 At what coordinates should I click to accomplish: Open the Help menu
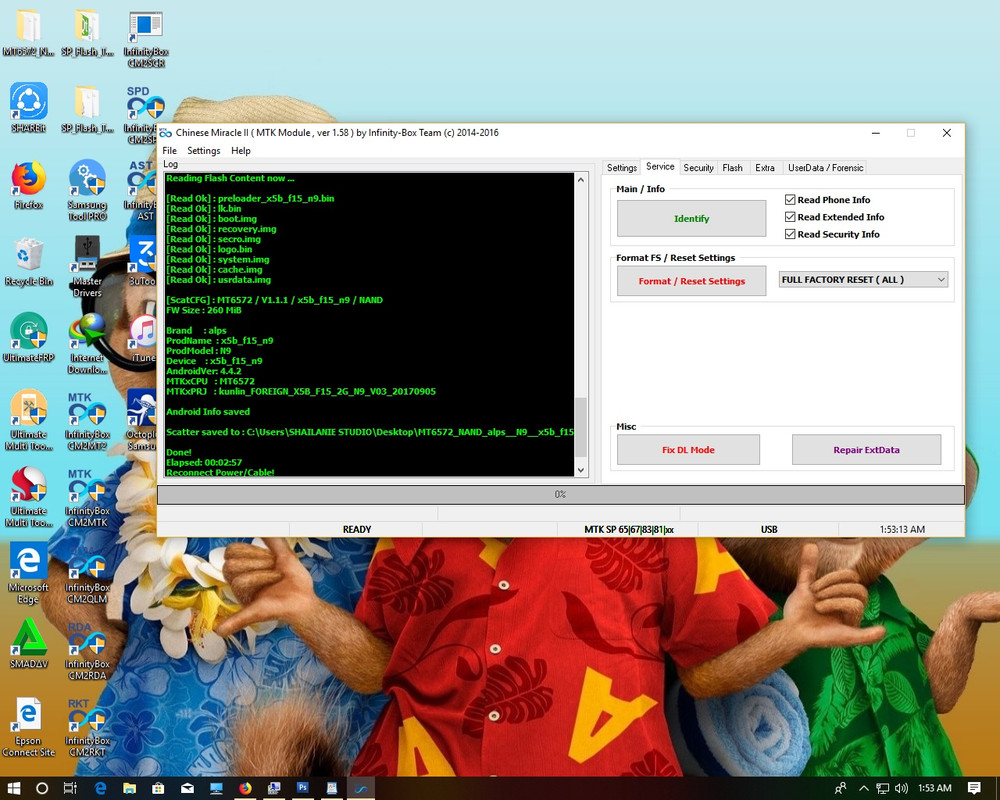click(240, 151)
